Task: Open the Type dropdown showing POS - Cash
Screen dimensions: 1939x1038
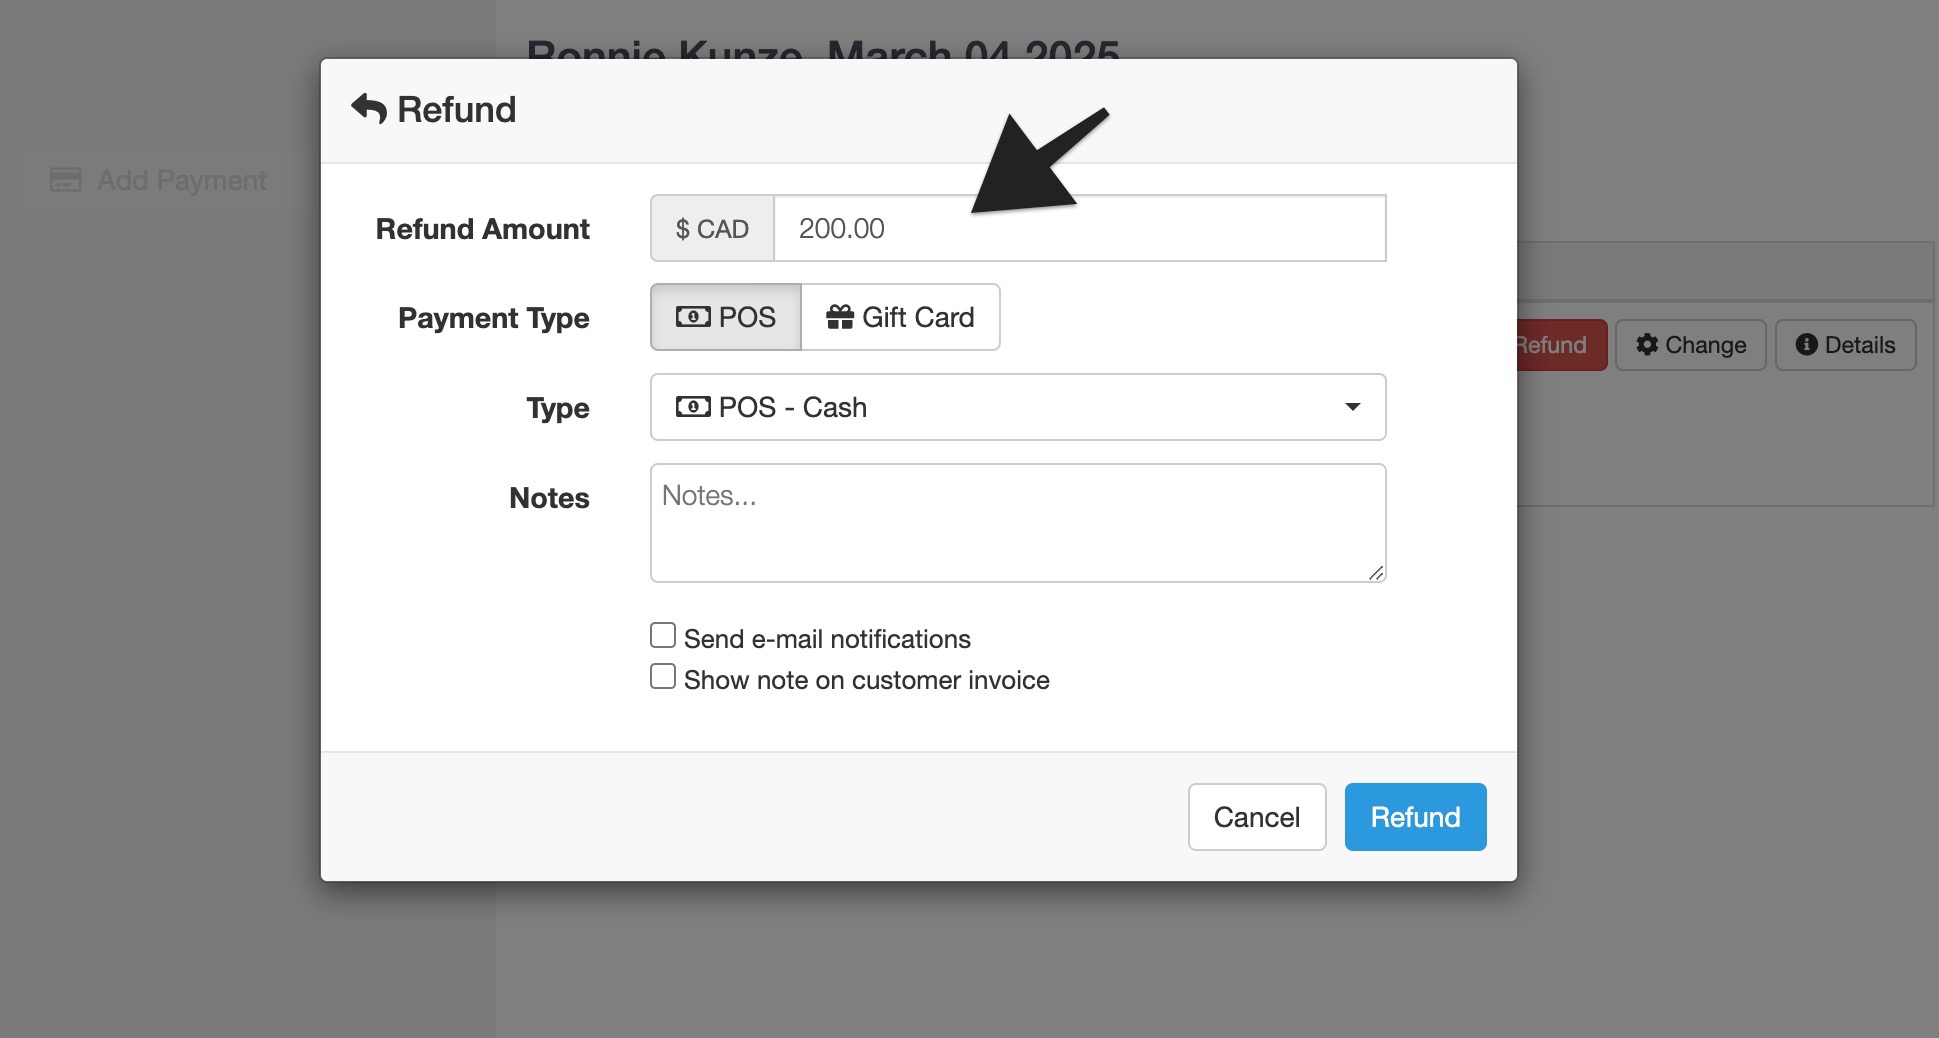Action: (x=1018, y=407)
